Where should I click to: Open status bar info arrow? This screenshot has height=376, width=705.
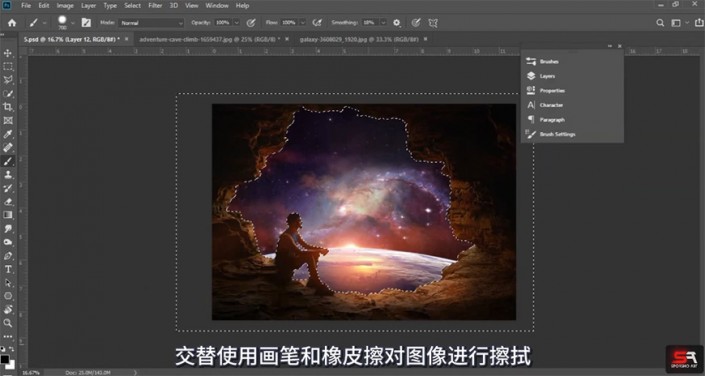135,372
